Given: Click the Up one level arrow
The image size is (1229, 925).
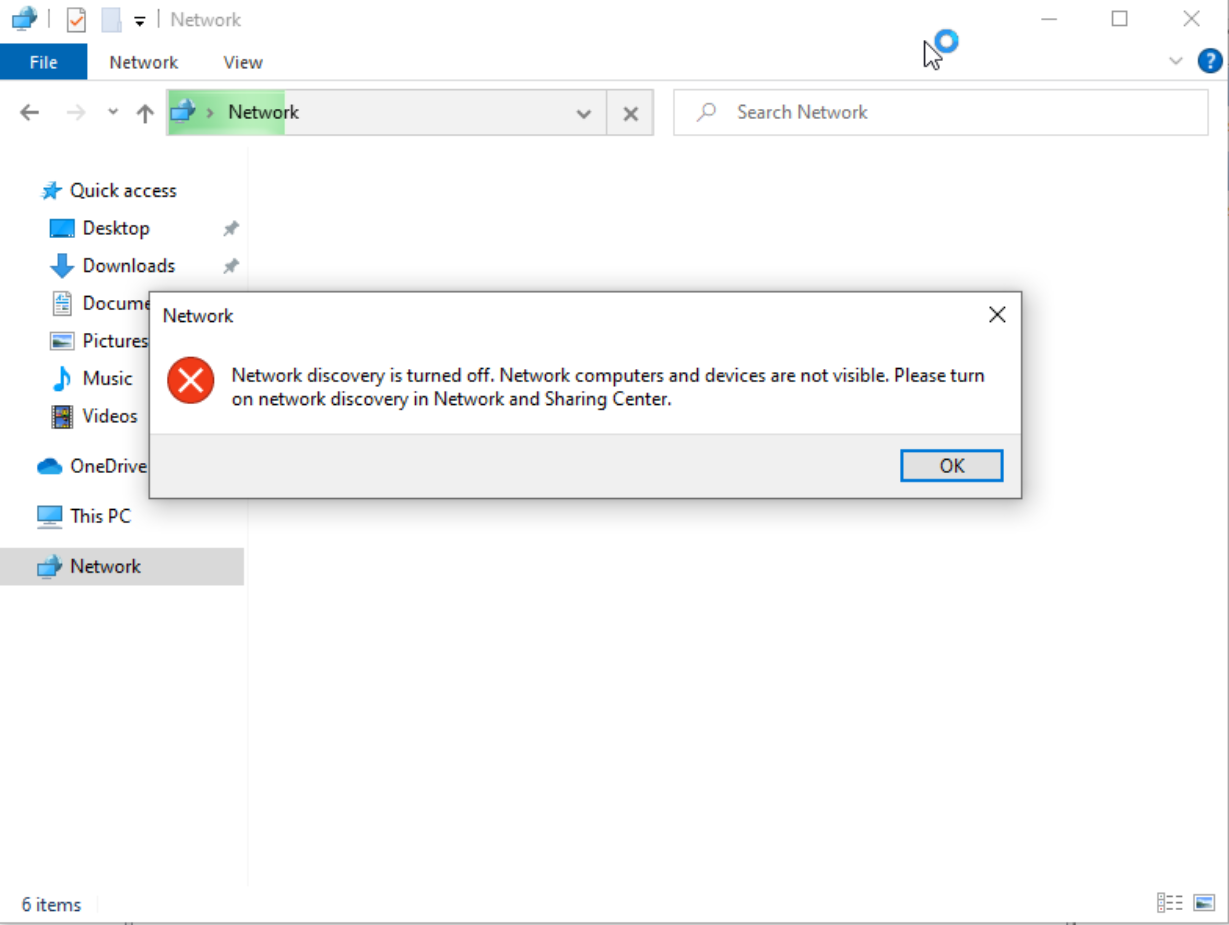Looking at the screenshot, I should tap(145, 113).
